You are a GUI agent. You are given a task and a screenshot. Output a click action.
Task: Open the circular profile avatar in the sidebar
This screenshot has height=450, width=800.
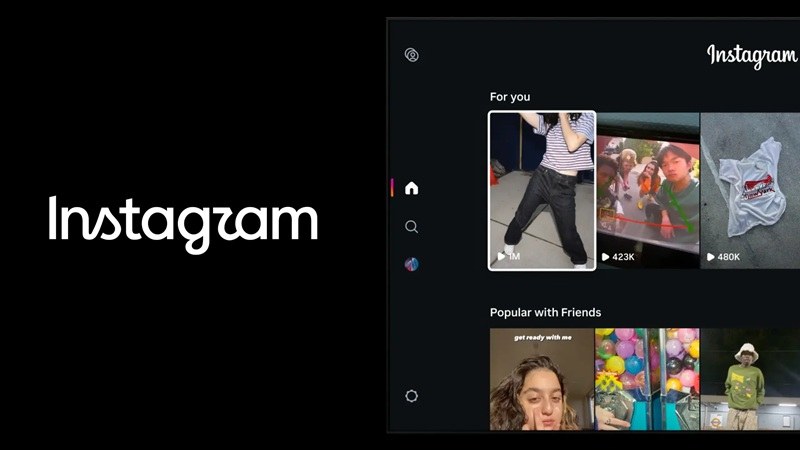coord(411,264)
